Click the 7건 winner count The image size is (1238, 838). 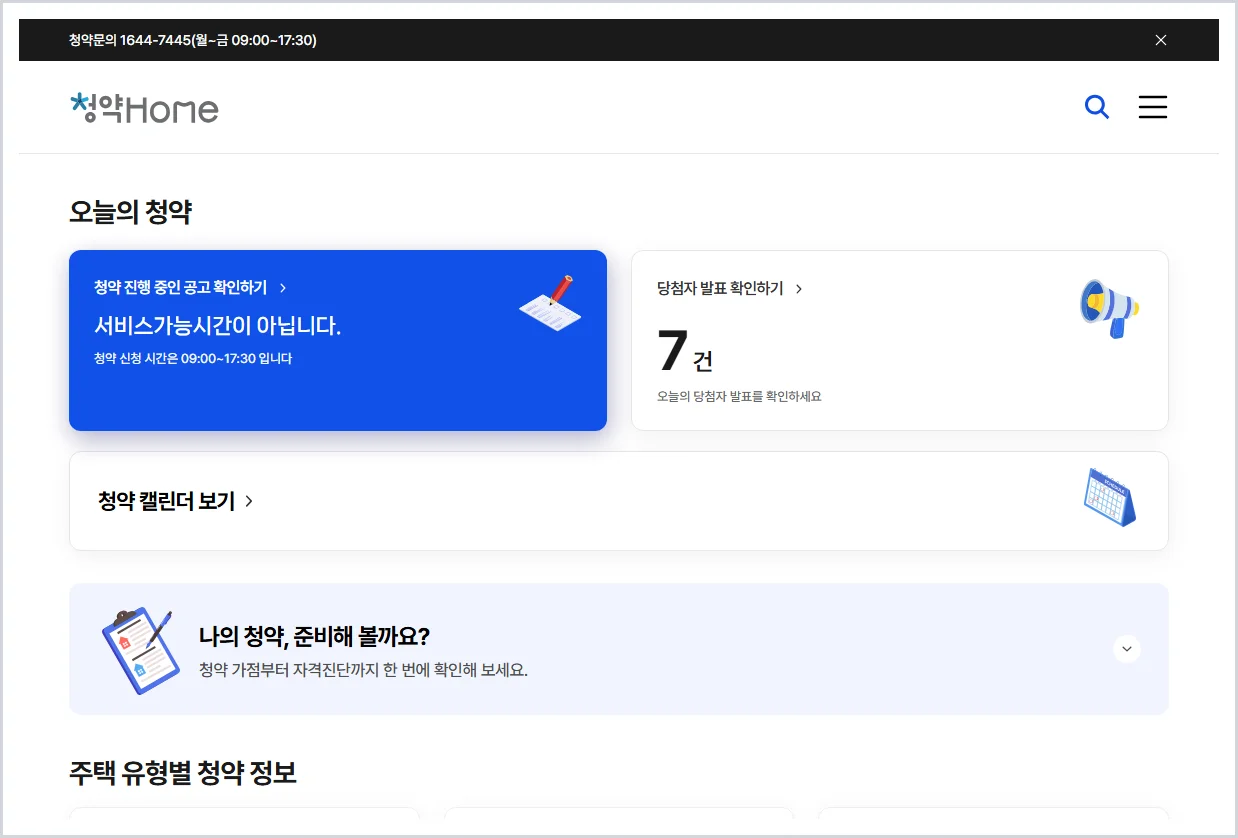tap(685, 352)
